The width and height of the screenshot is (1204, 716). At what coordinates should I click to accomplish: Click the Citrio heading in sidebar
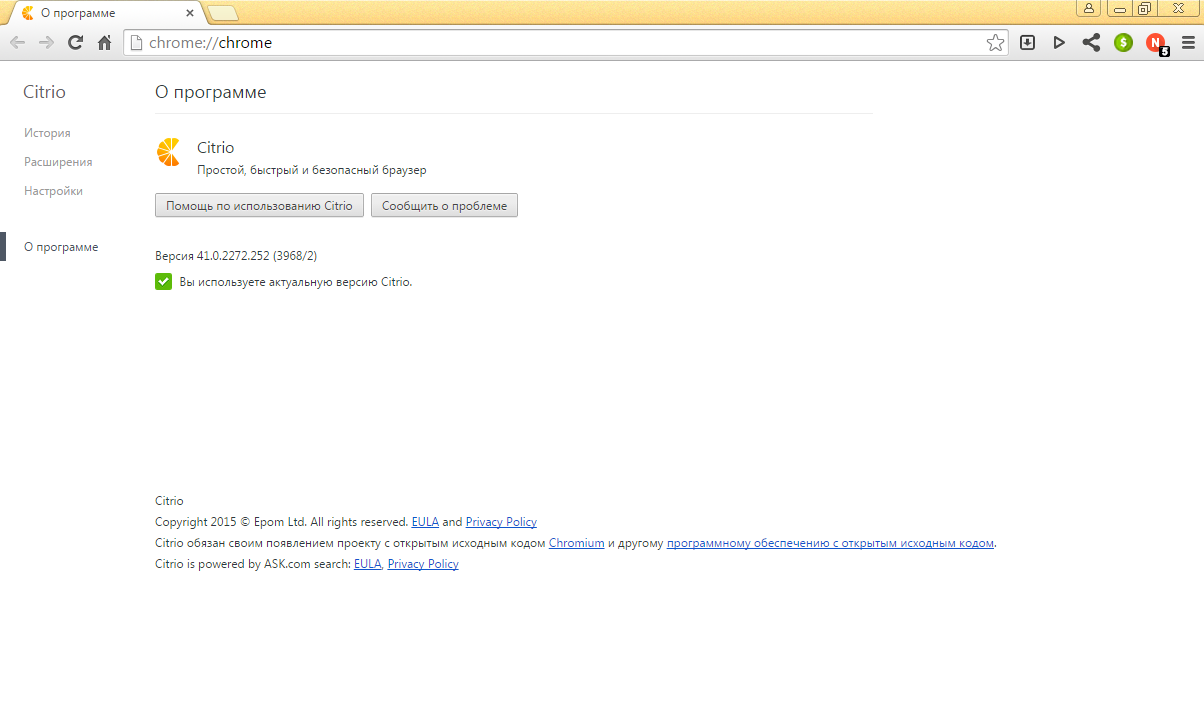coord(44,92)
